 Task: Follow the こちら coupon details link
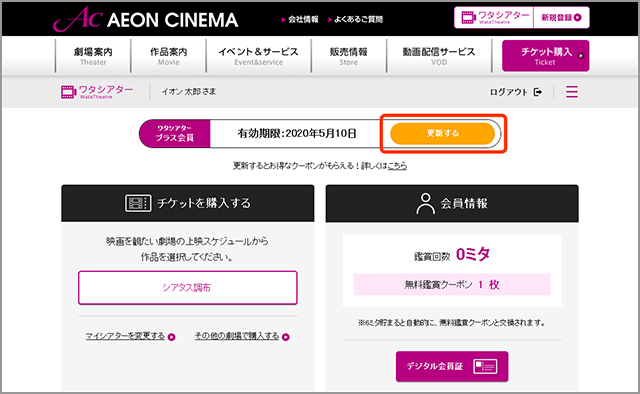(397, 166)
